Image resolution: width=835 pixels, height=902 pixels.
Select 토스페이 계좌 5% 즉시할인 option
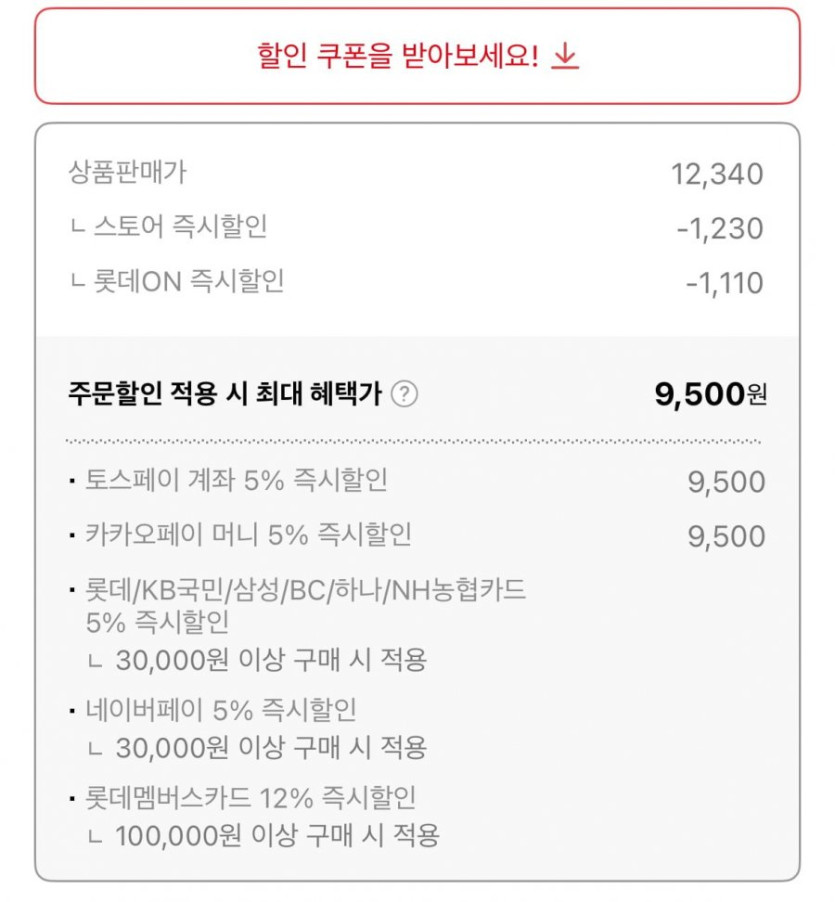point(236,481)
